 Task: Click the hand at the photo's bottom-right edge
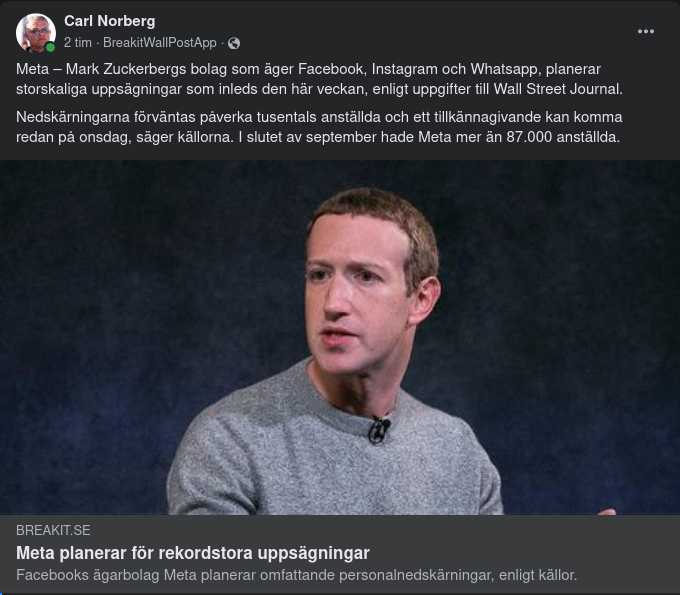click(606, 511)
